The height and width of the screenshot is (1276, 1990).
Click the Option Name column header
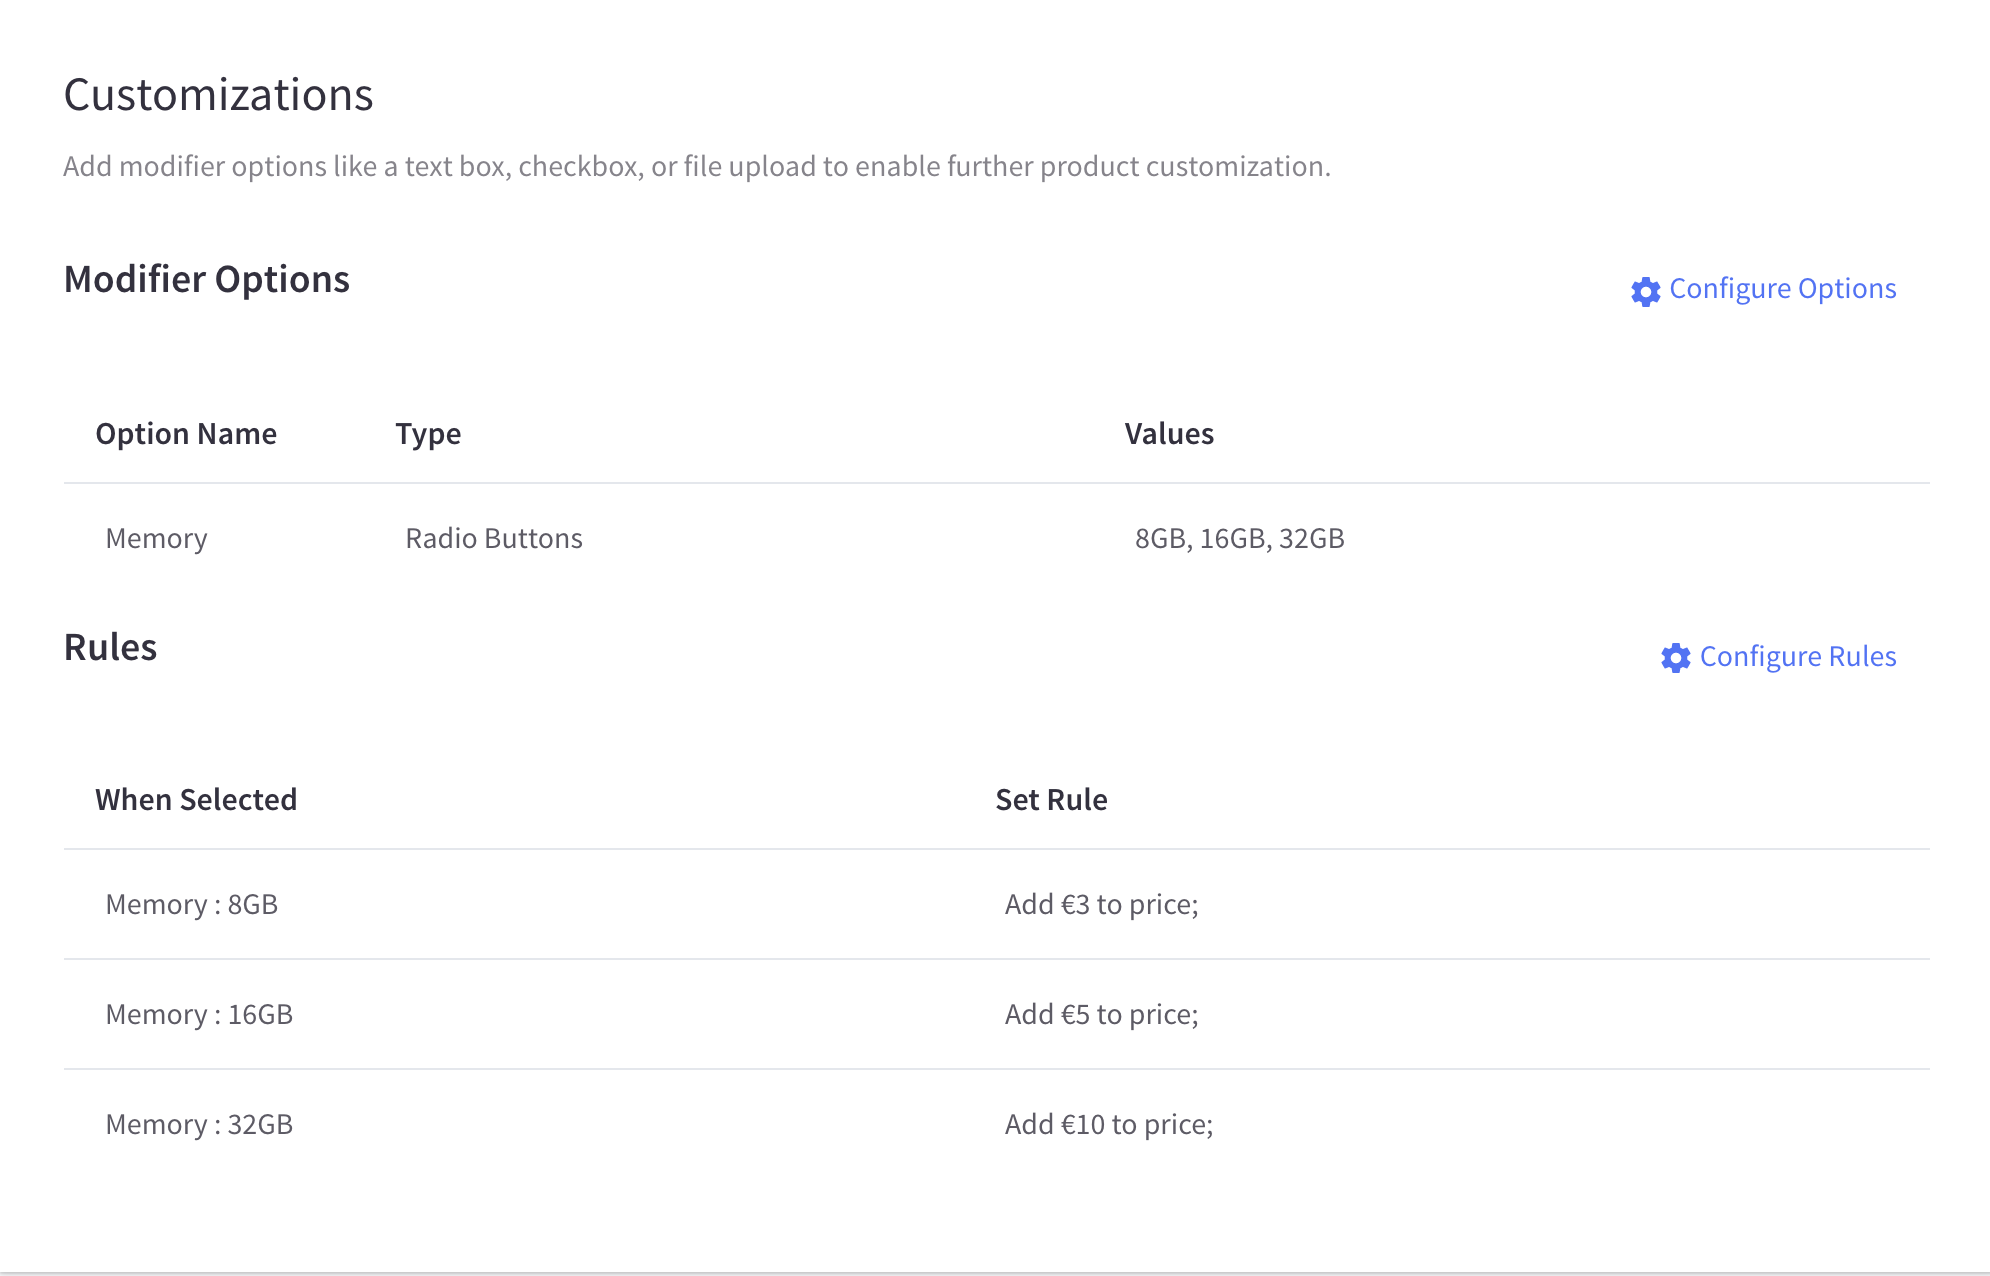pos(186,433)
